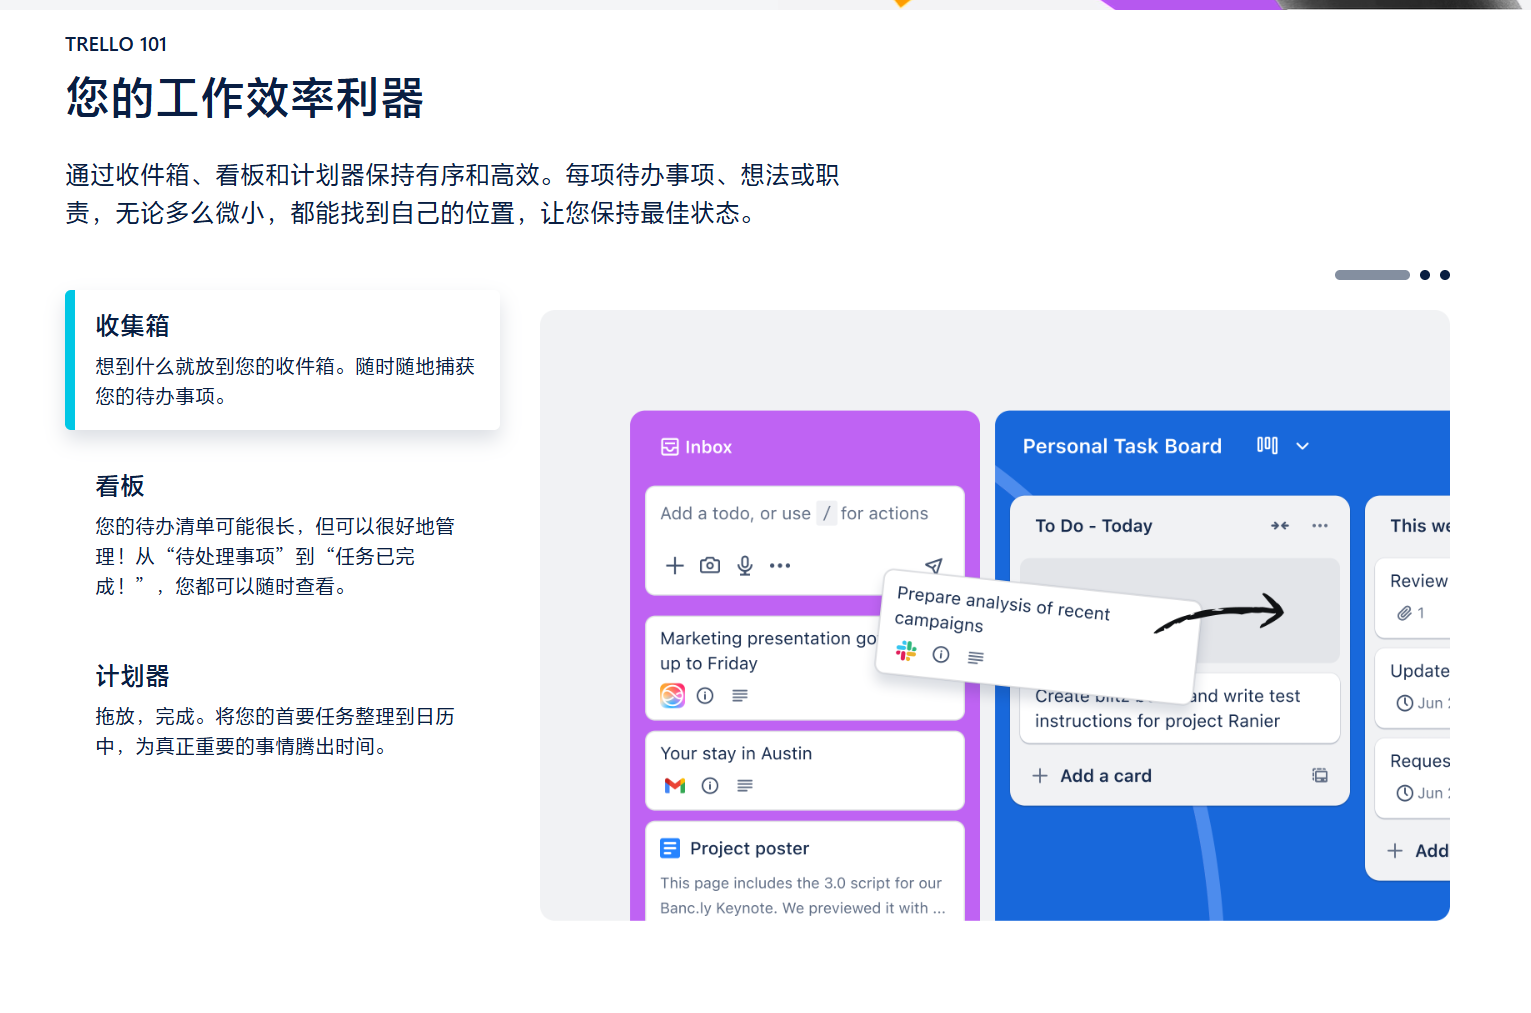This screenshot has width=1531, height=1013.
Task: Click the attachment icon on Review card
Action: tap(1404, 613)
